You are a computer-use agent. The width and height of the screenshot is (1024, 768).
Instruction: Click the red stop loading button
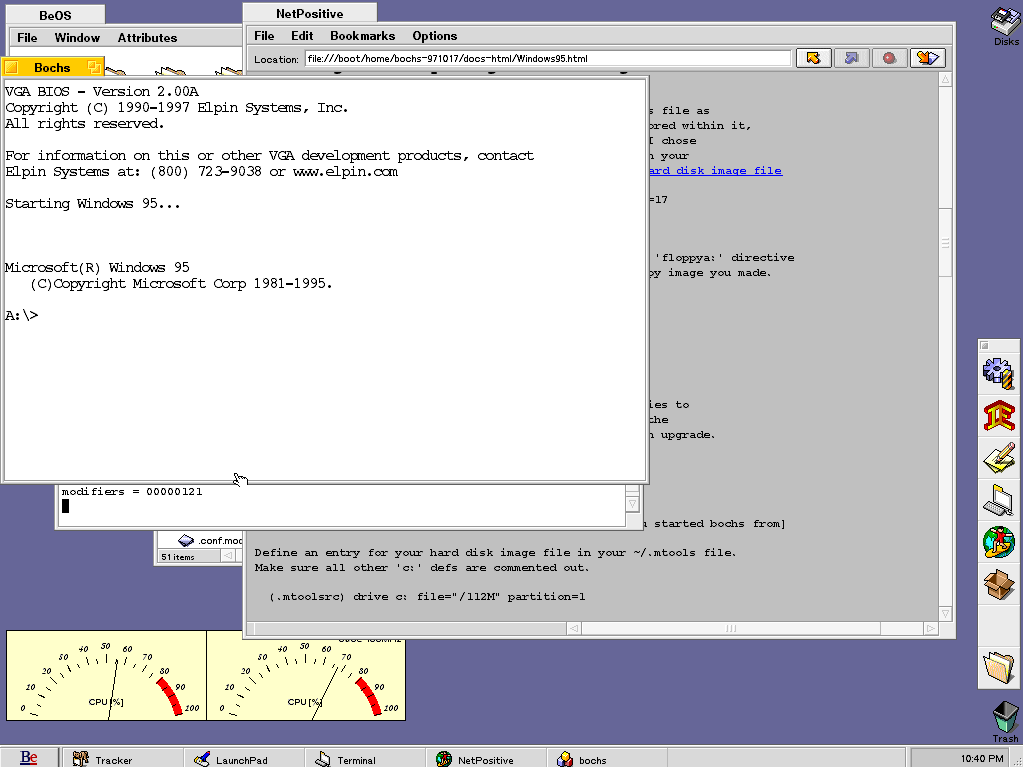pyautogui.click(x=889, y=58)
